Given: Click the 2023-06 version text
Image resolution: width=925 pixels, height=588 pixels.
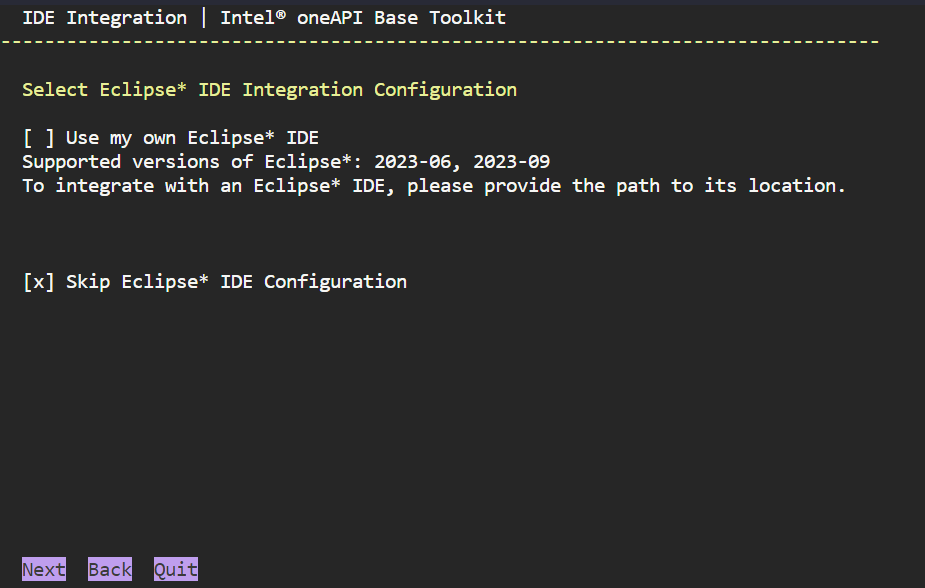Looking at the screenshot, I should coord(412,162).
